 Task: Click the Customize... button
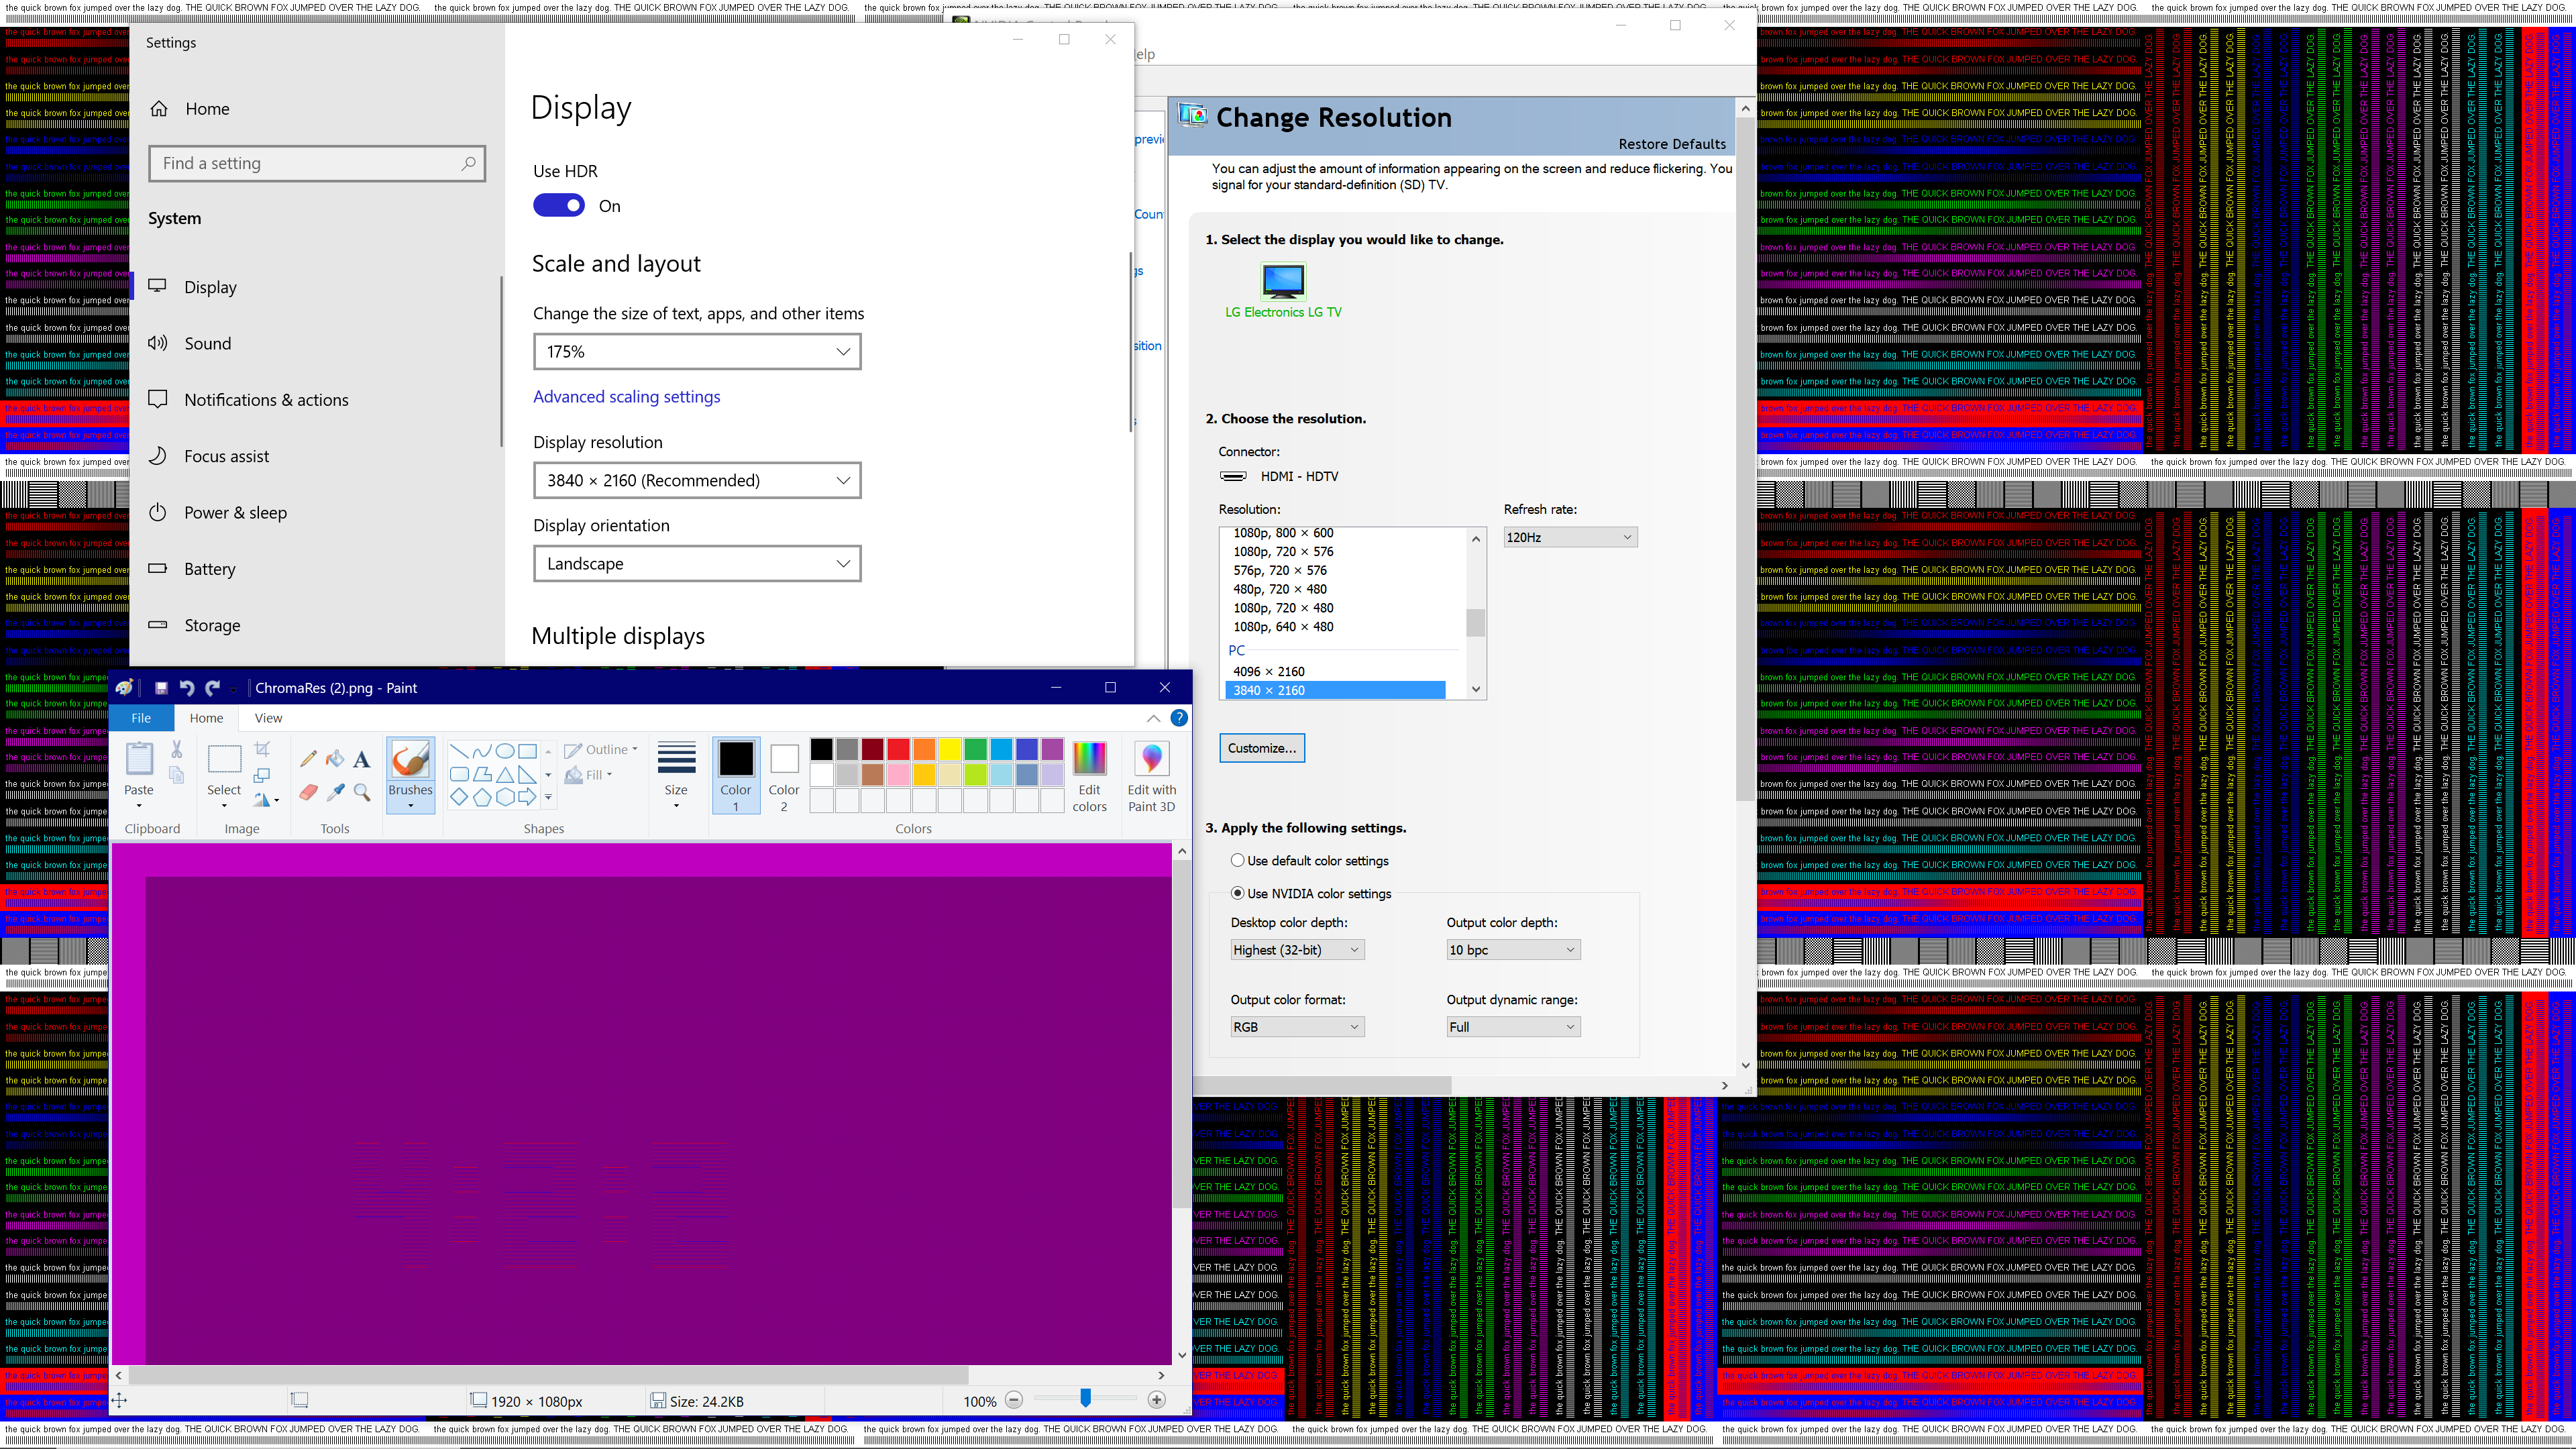pos(1261,748)
